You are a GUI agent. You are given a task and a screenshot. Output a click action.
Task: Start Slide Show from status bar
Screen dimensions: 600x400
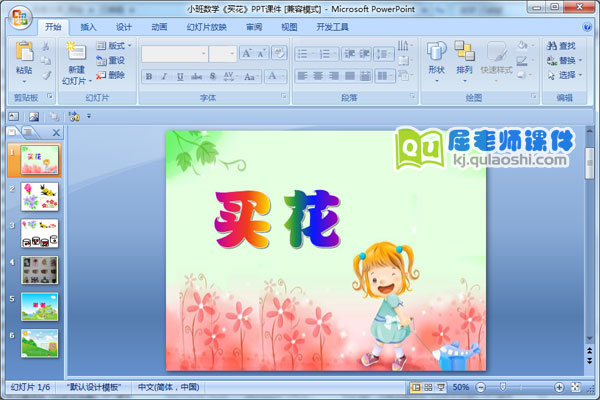pyautogui.click(x=441, y=387)
